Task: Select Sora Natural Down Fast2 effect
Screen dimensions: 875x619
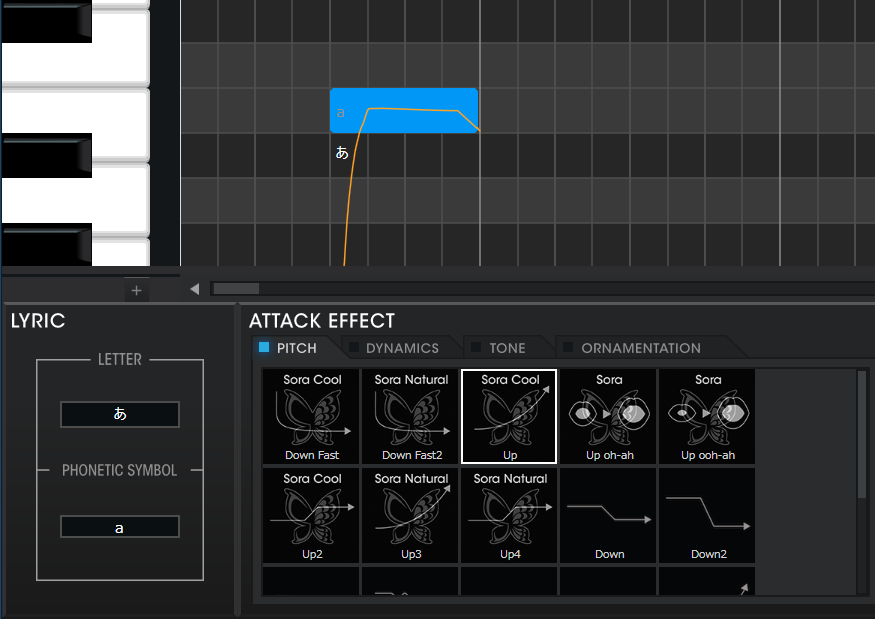Action: [410, 416]
